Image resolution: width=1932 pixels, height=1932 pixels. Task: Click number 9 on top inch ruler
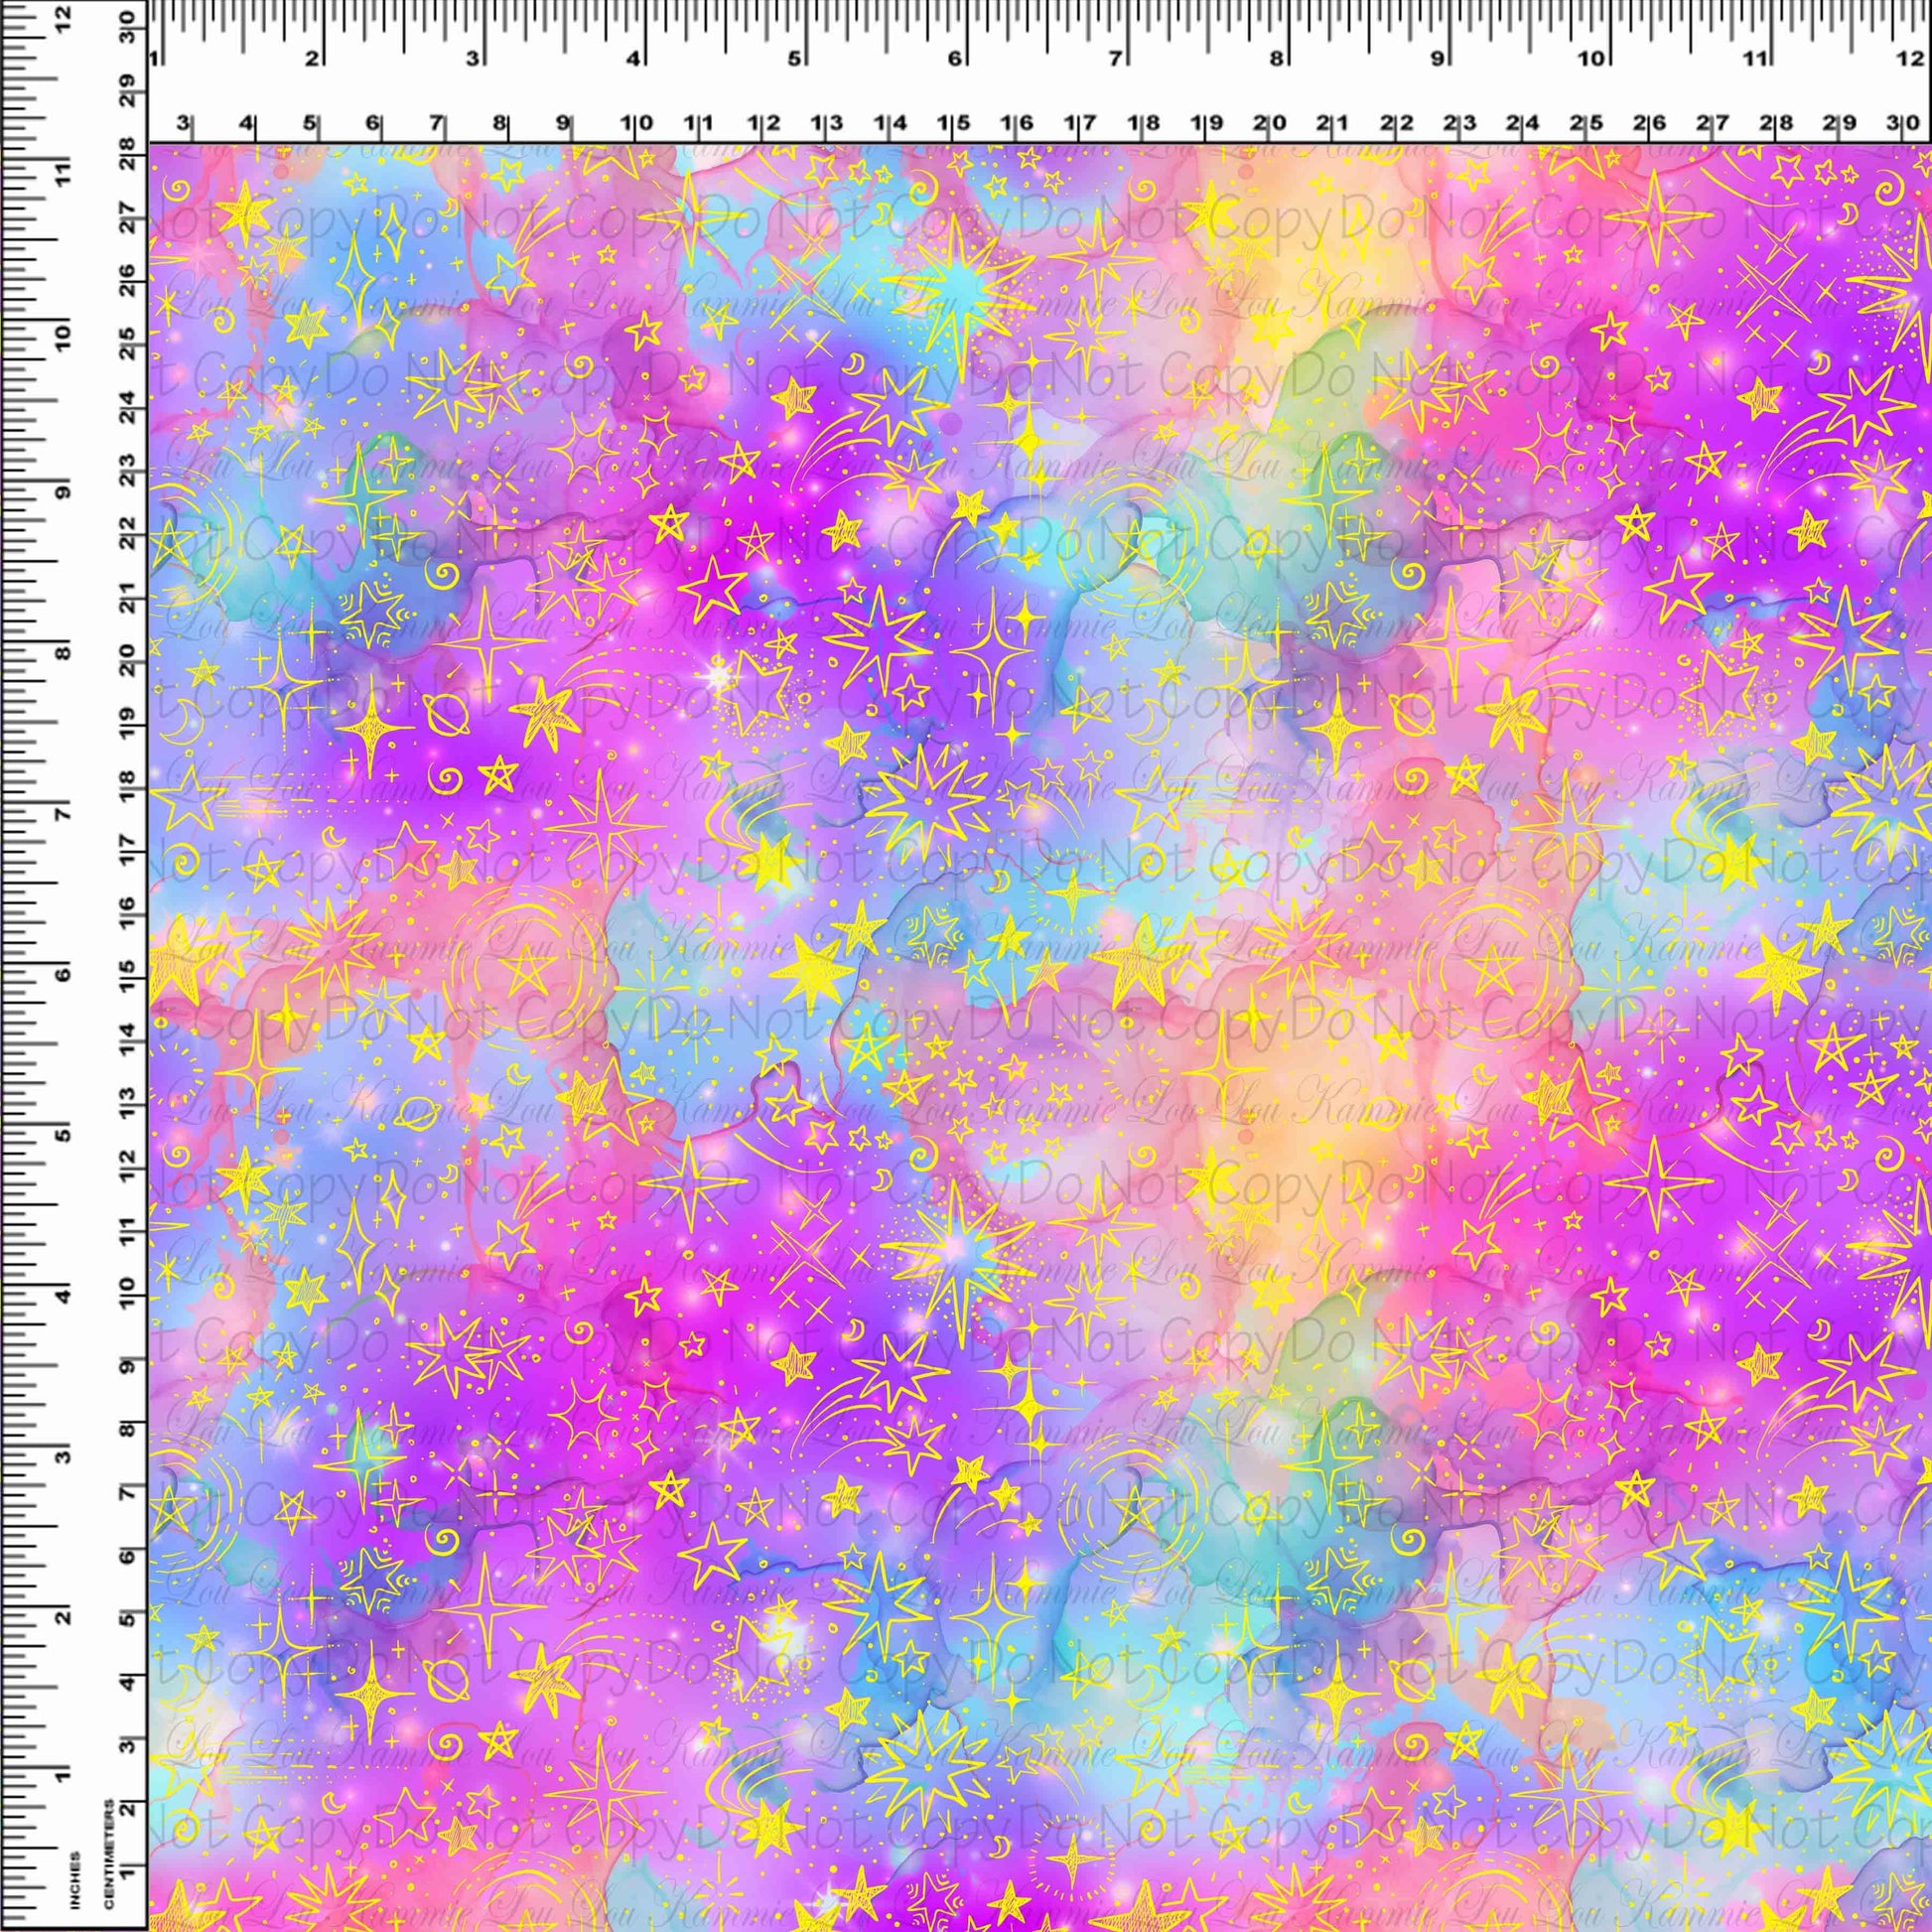1437,59
